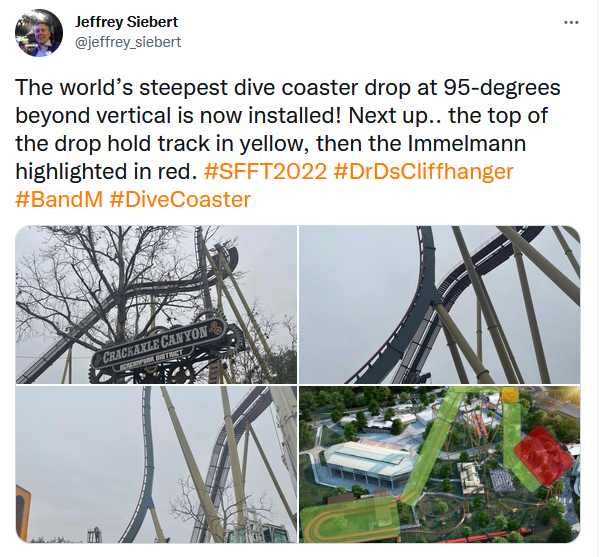Open the aerial park map image

click(439, 464)
